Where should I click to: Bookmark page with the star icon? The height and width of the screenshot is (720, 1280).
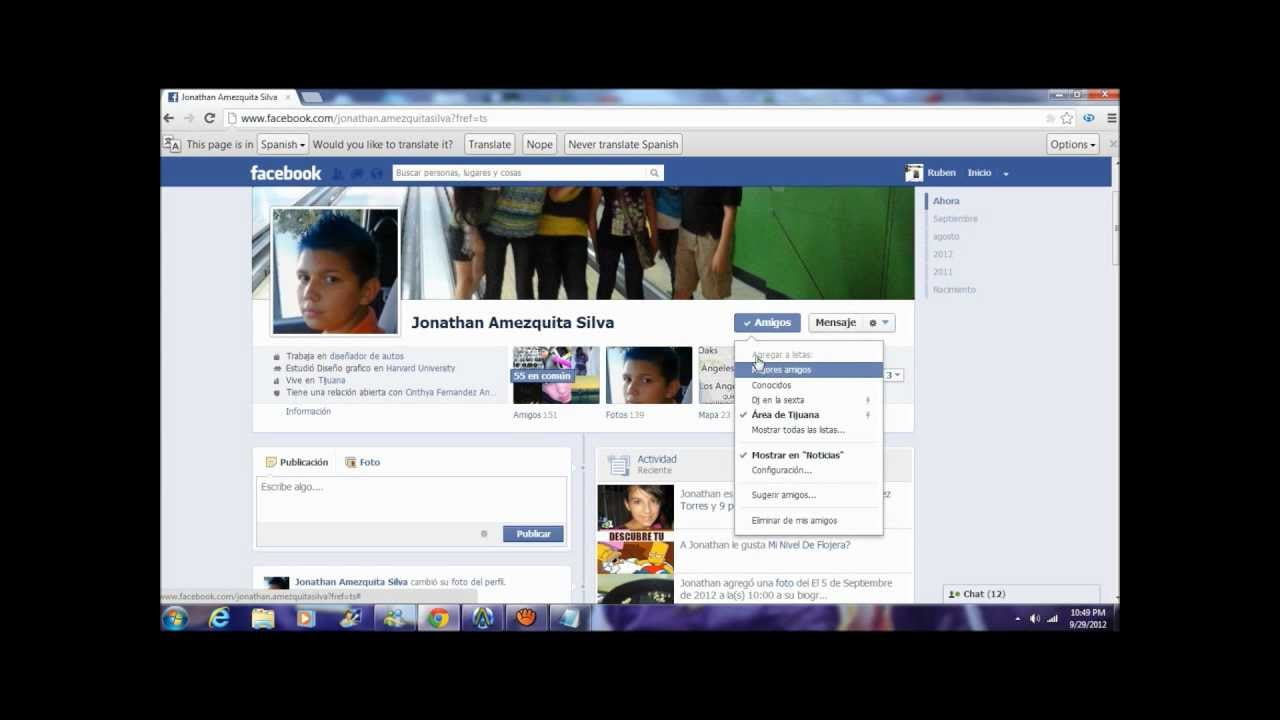click(x=1067, y=118)
